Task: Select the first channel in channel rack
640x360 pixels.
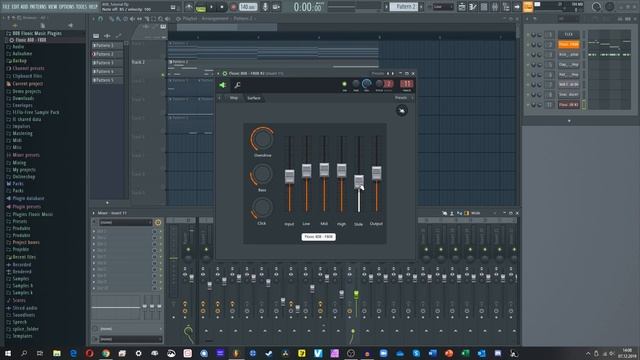Action: coord(569,34)
